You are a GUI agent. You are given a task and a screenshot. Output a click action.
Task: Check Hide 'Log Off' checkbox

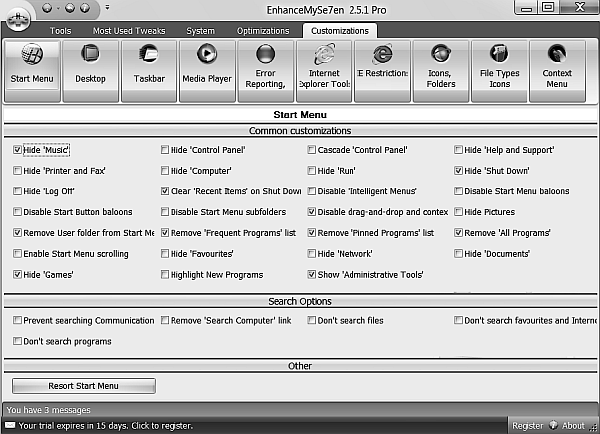click(17, 191)
